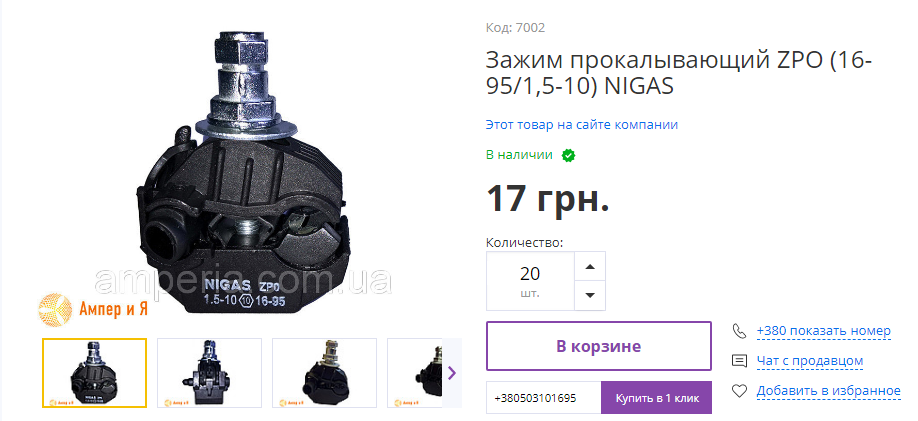Image resolution: width=918 pixels, height=421 pixels.
Task: Click the phone handset icon
Action: point(739,331)
